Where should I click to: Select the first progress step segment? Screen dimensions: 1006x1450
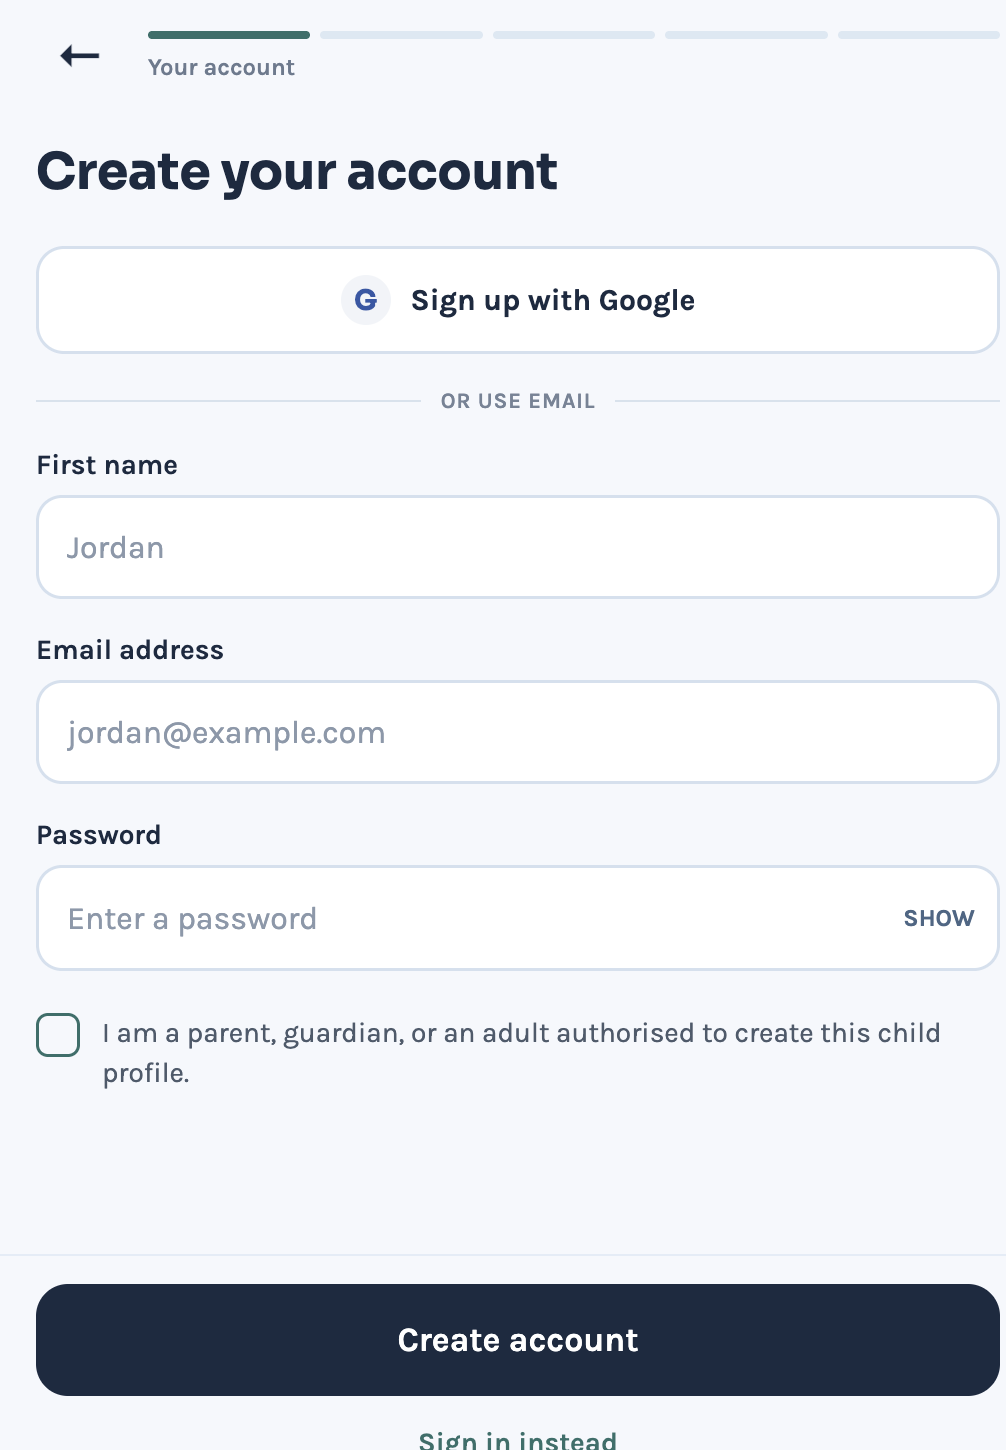229,35
